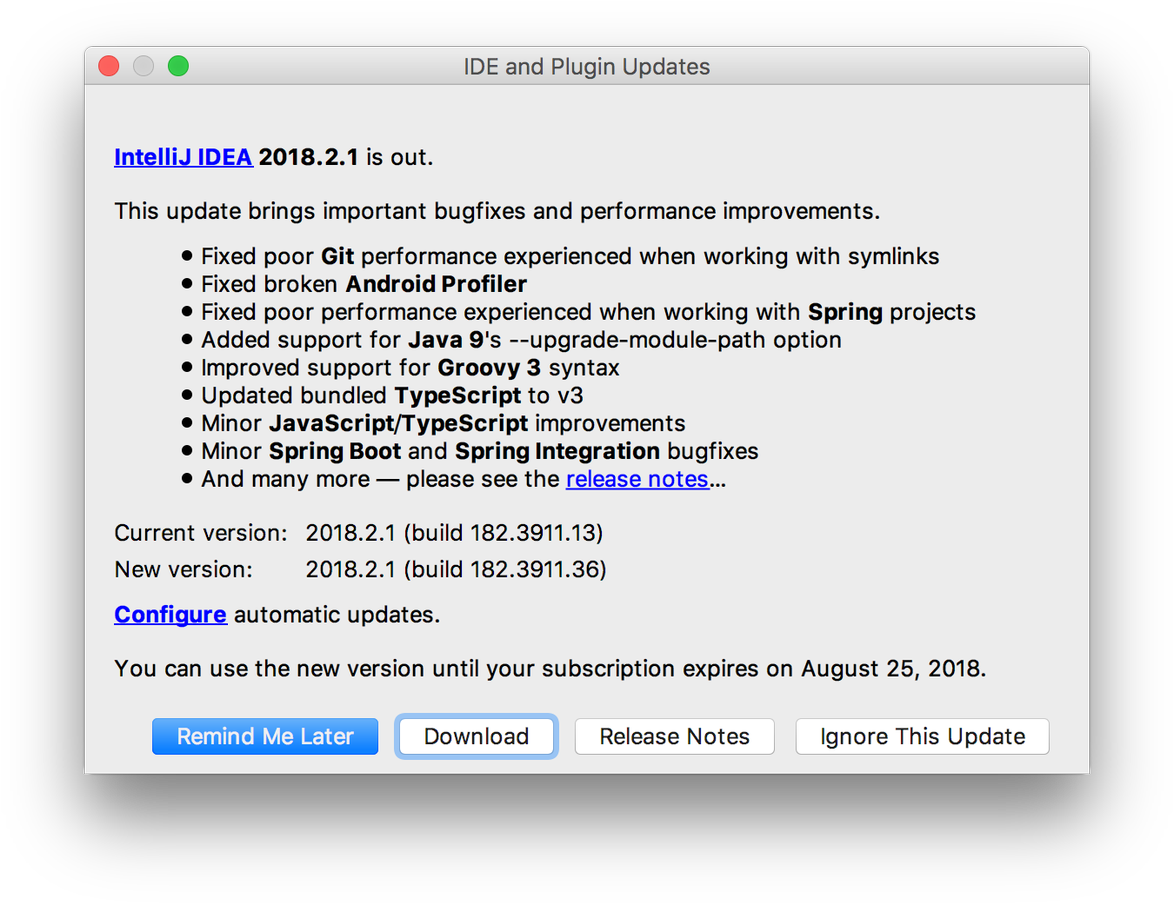
Task: Choose Ignore This Update
Action: (x=922, y=737)
